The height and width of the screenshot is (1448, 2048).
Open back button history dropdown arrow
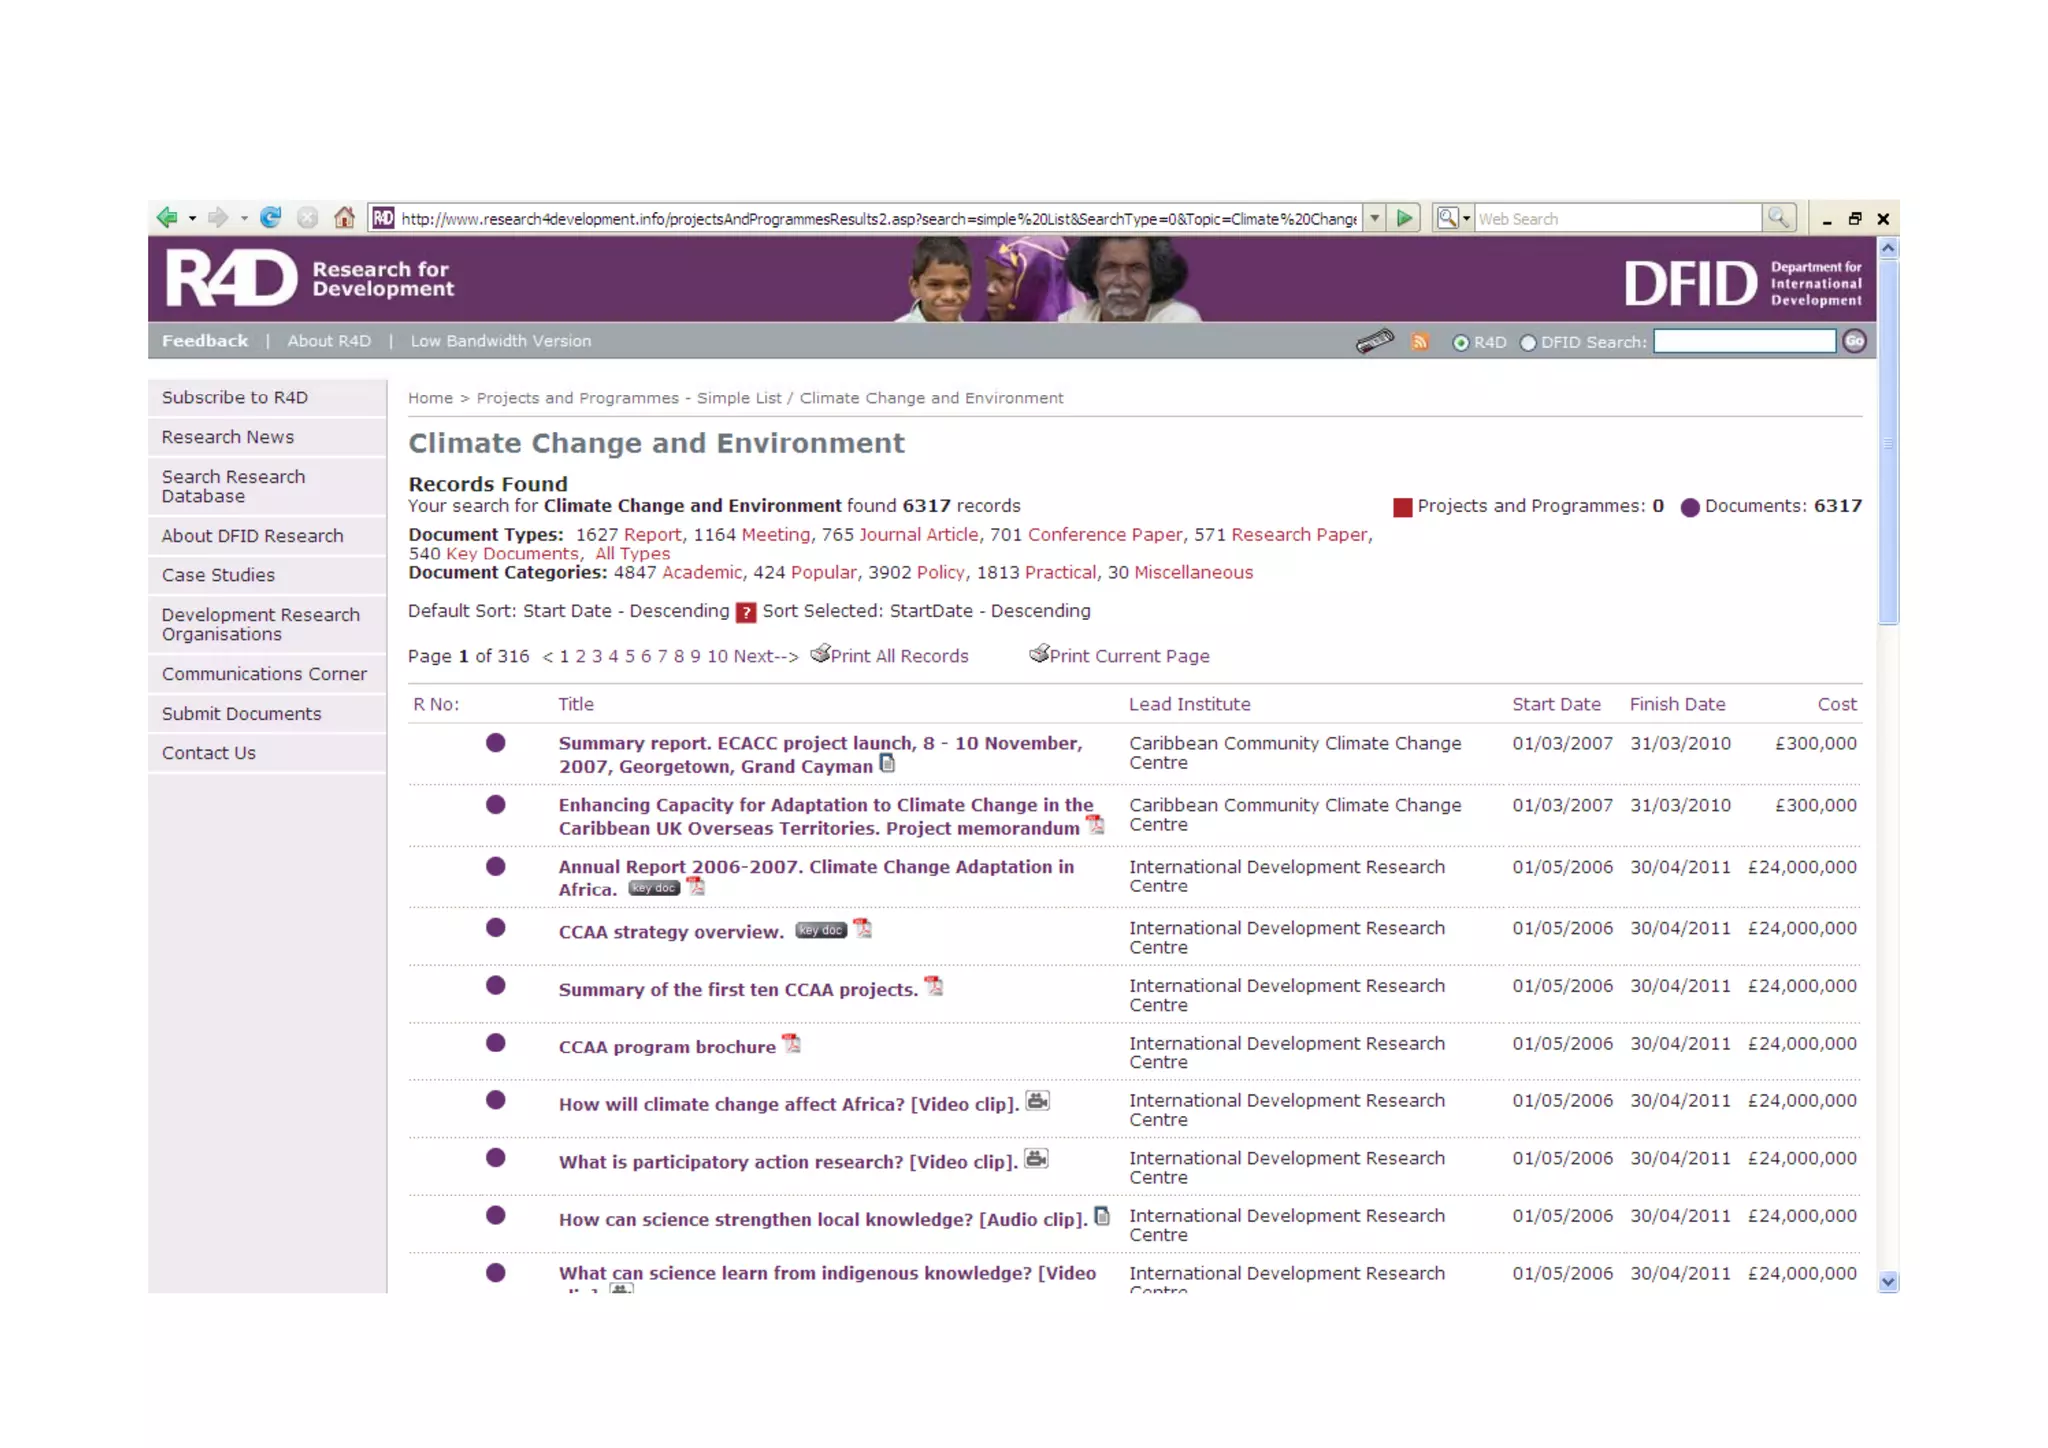point(192,218)
